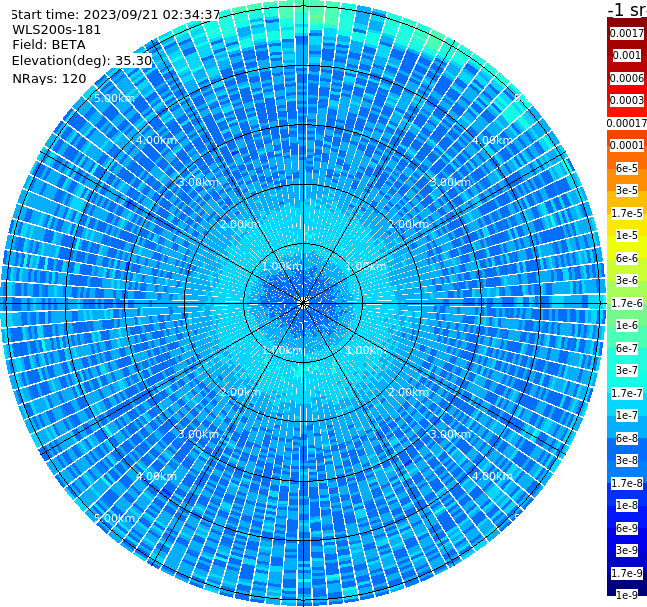Click the scan origin at the plot center
Image resolution: width=647 pixels, height=607 pixels.
pyautogui.click(x=303, y=303)
